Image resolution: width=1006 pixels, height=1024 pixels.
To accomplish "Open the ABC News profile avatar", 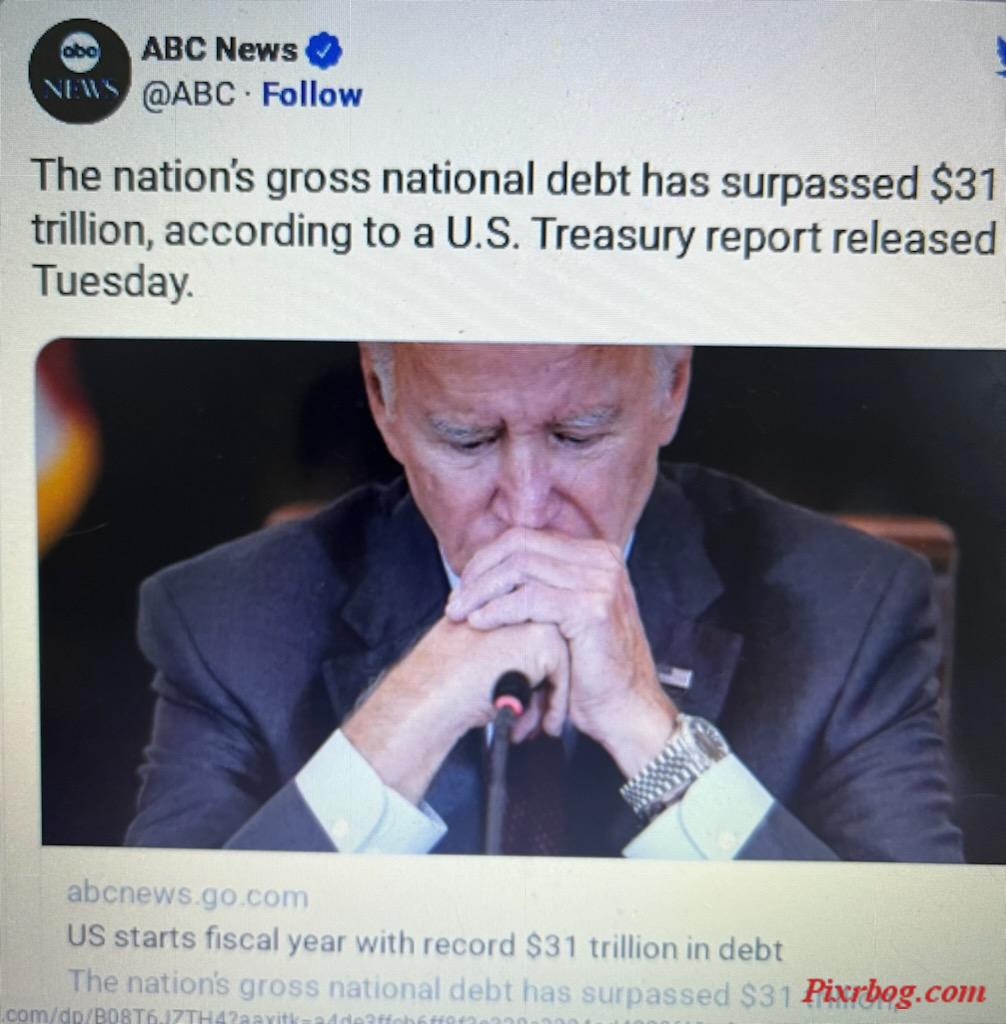I will click(x=80, y=71).
